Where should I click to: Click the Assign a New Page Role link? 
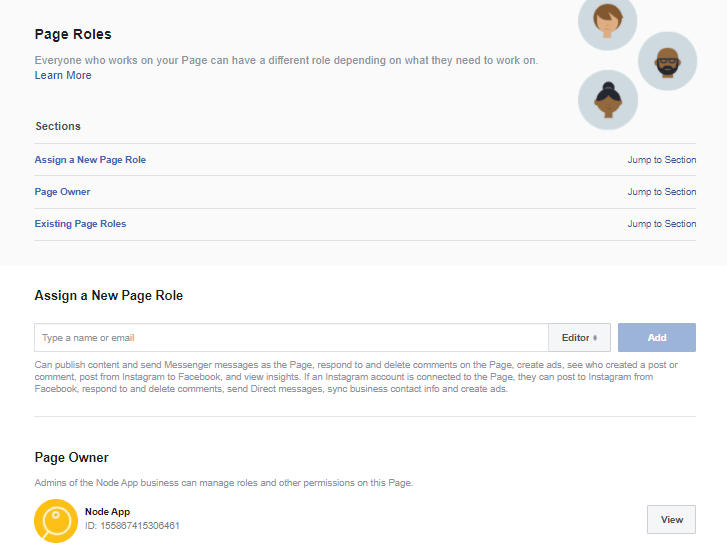pos(90,159)
